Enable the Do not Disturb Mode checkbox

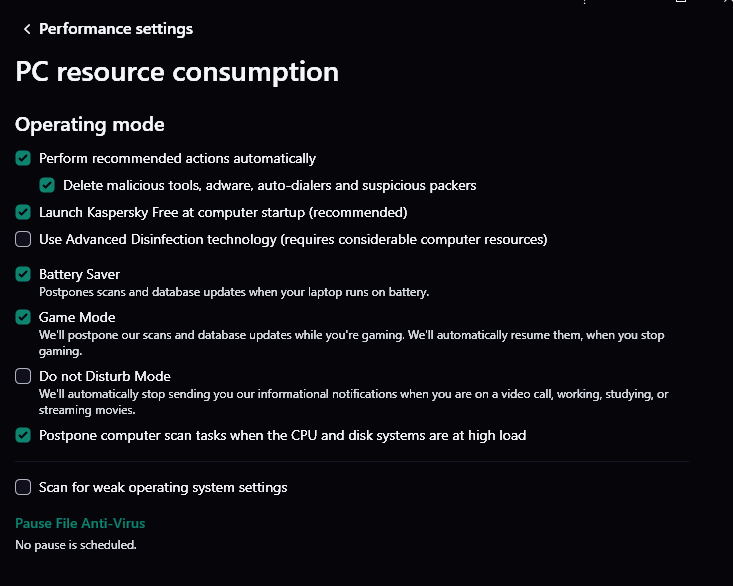(23, 376)
